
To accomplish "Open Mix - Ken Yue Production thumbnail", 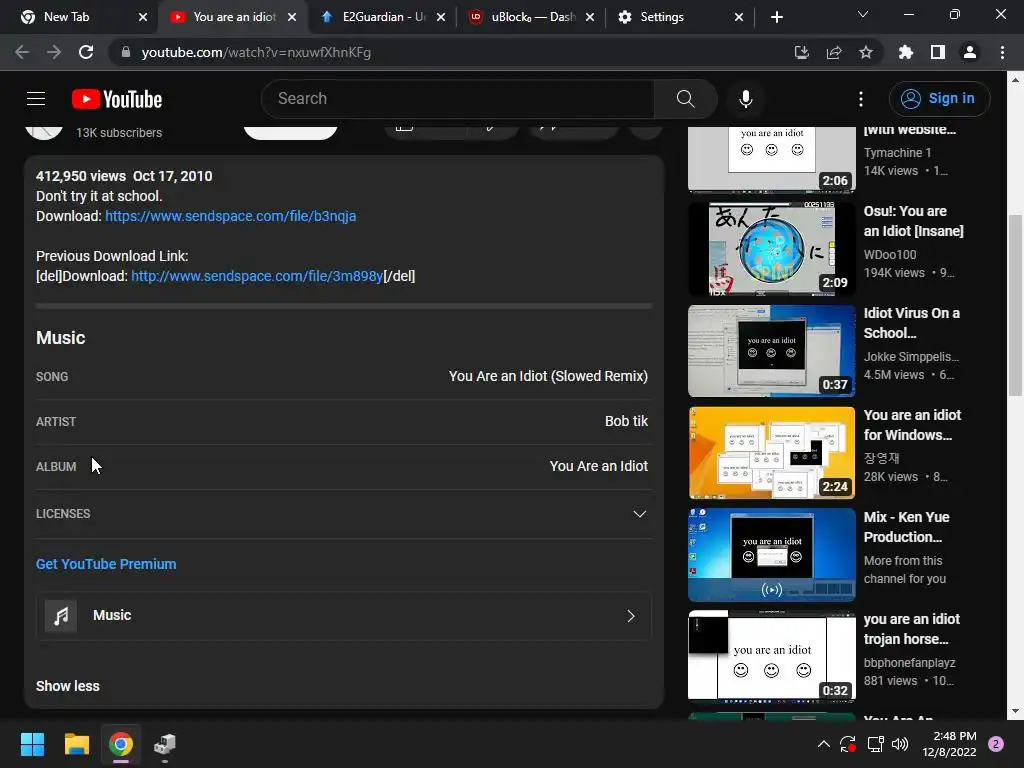I will coord(772,554).
